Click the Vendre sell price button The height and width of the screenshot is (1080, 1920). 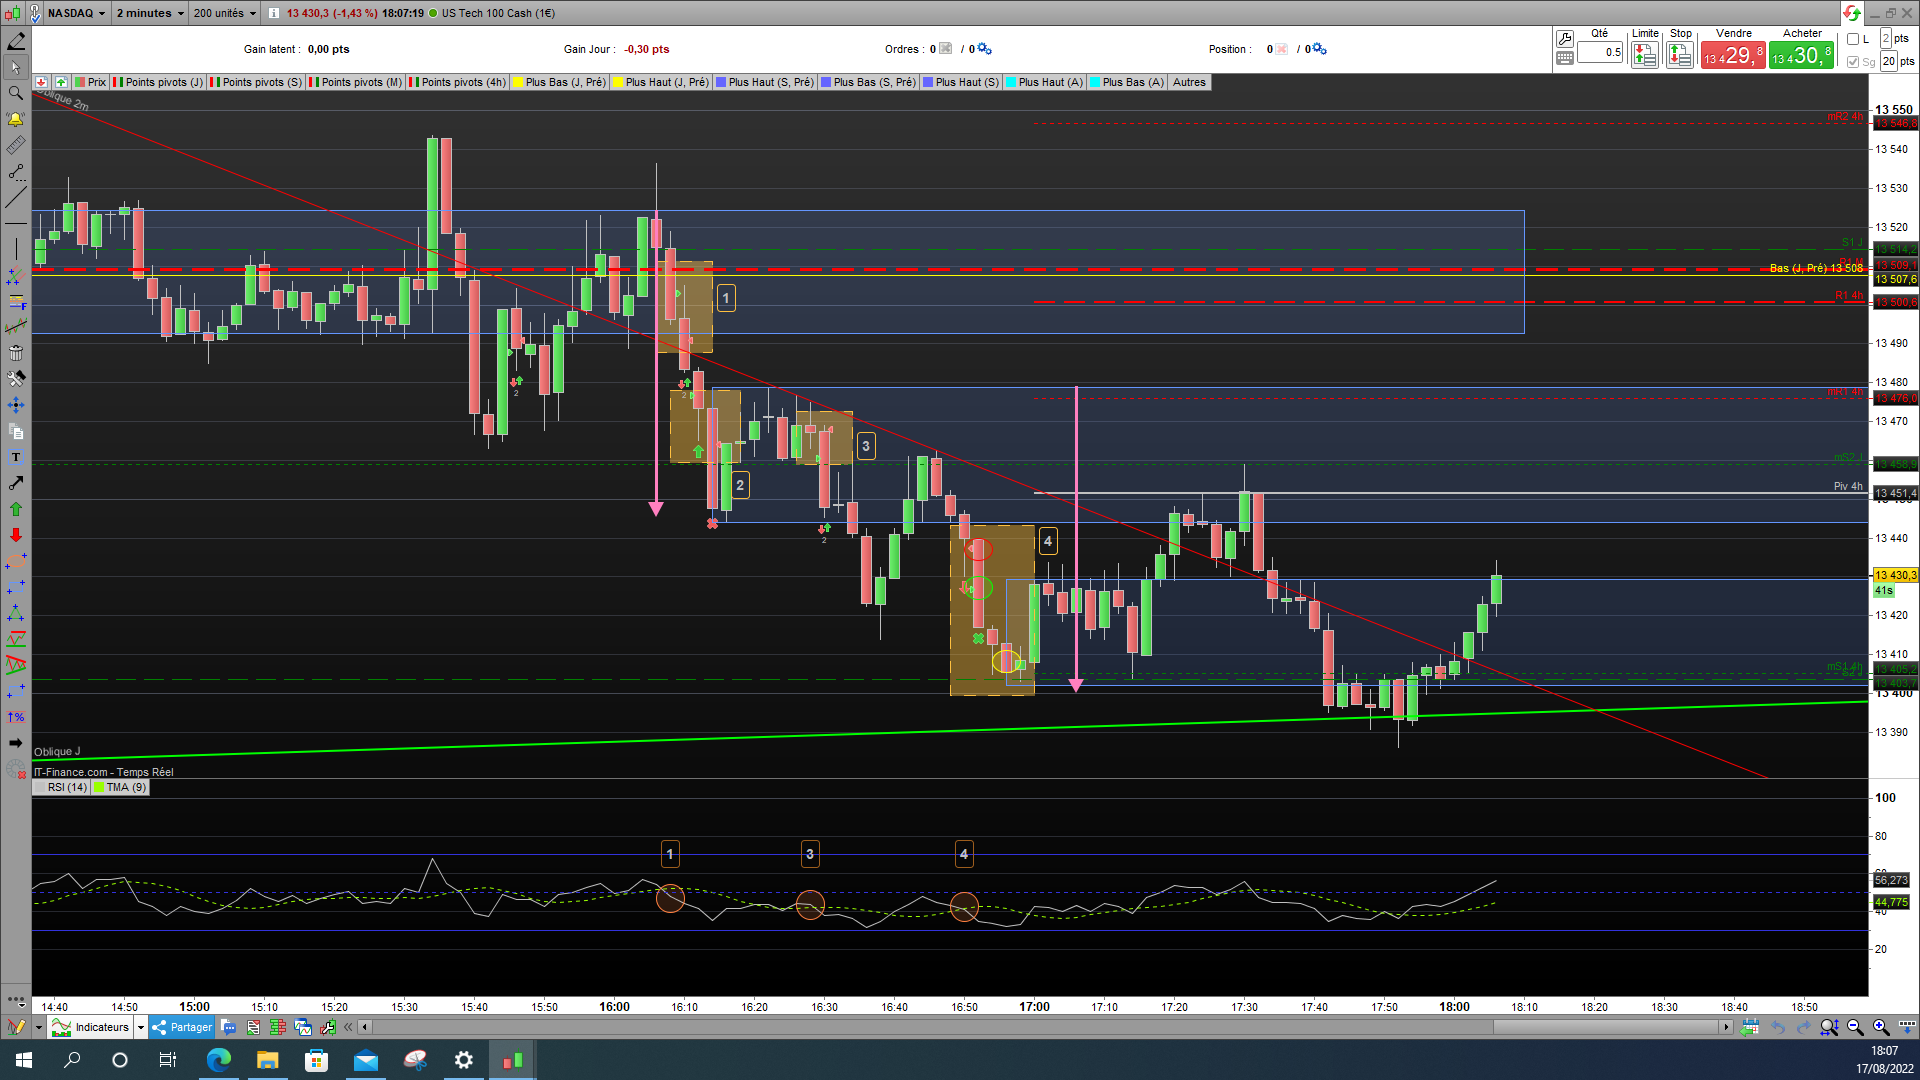tap(1733, 55)
